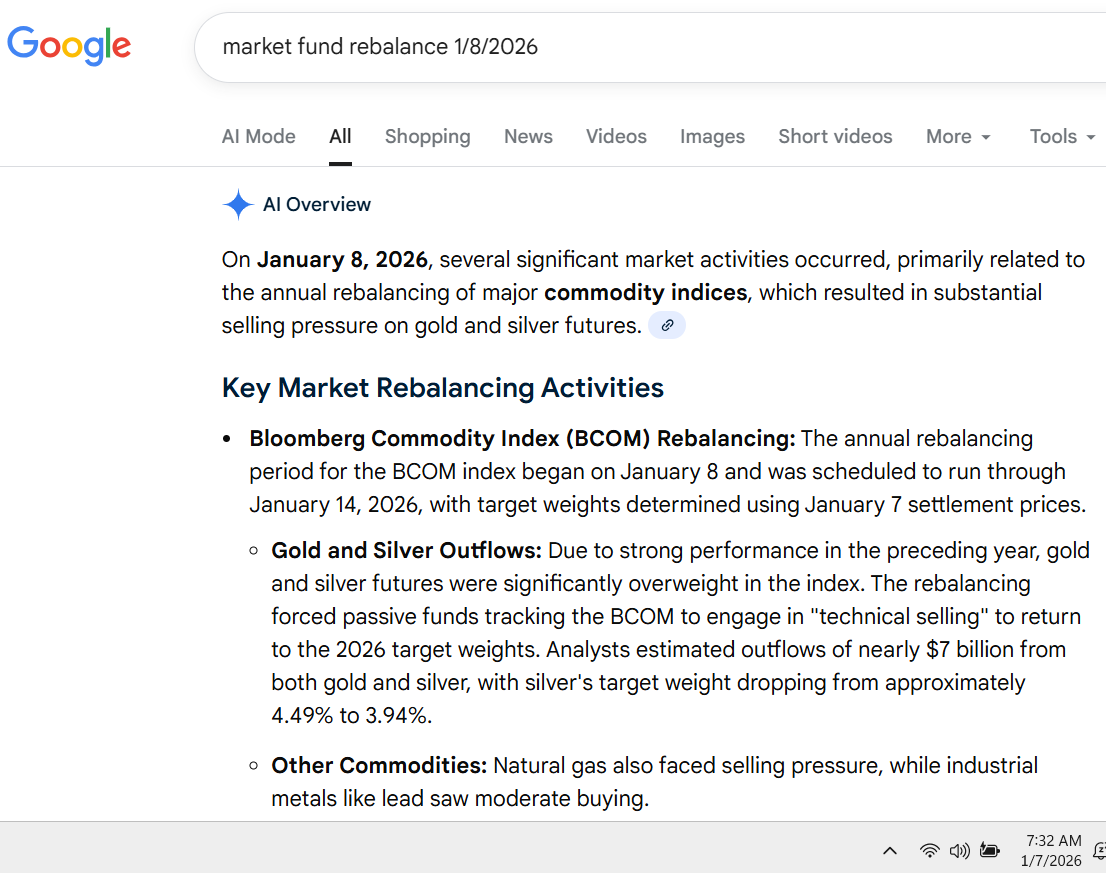View Images search results
Screen dimensions: 1106x873
pyautogui.click(x=712, y=137)
